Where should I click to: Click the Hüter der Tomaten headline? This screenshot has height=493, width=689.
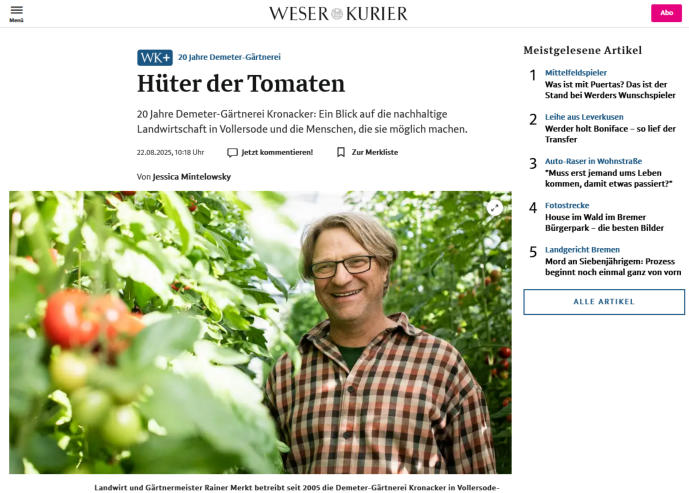click(x=241, y=83)
